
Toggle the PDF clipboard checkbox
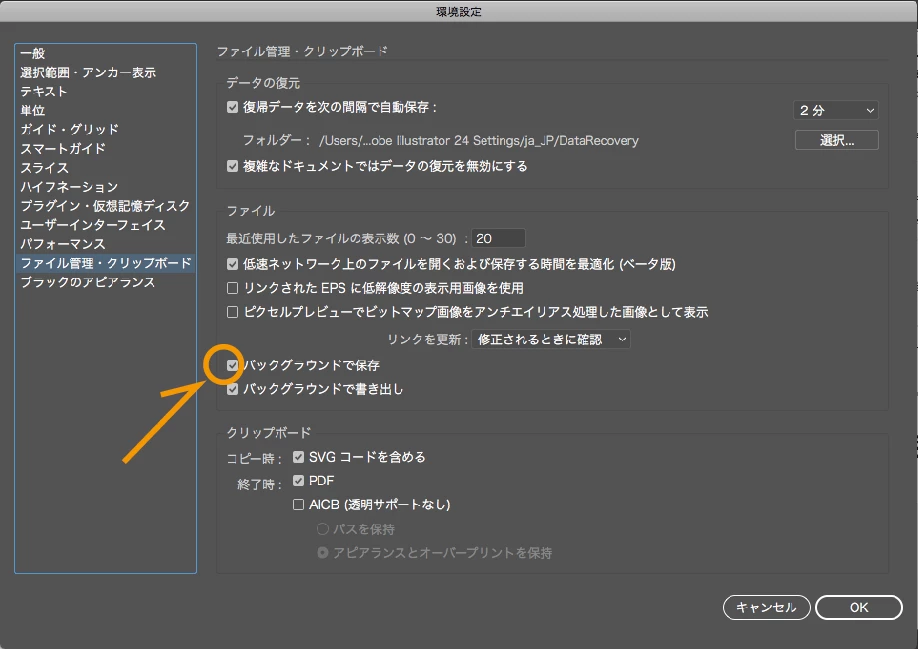pos(299,480)
